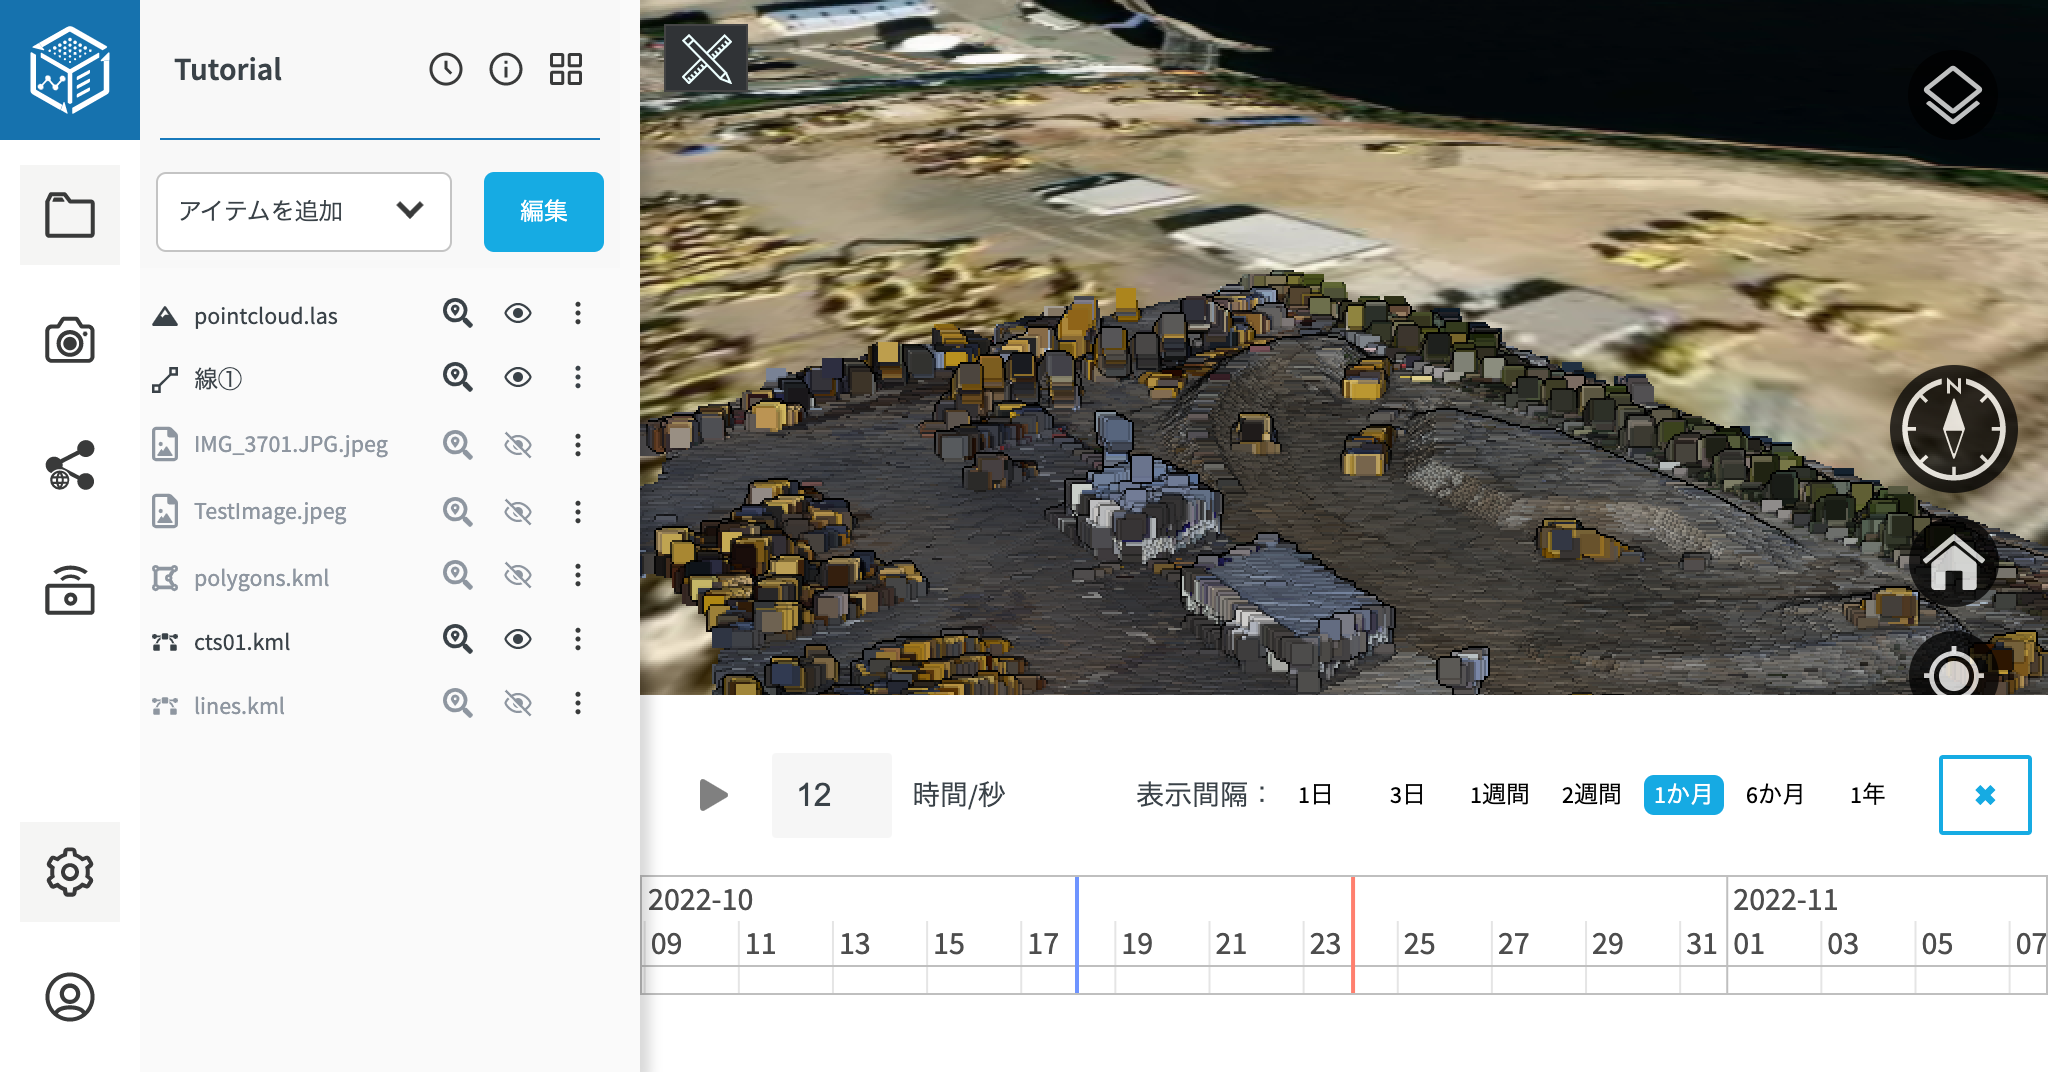Click the 編集 button
The image size is (2048, 1072).
pyautogui.click(x=543, y=211)
